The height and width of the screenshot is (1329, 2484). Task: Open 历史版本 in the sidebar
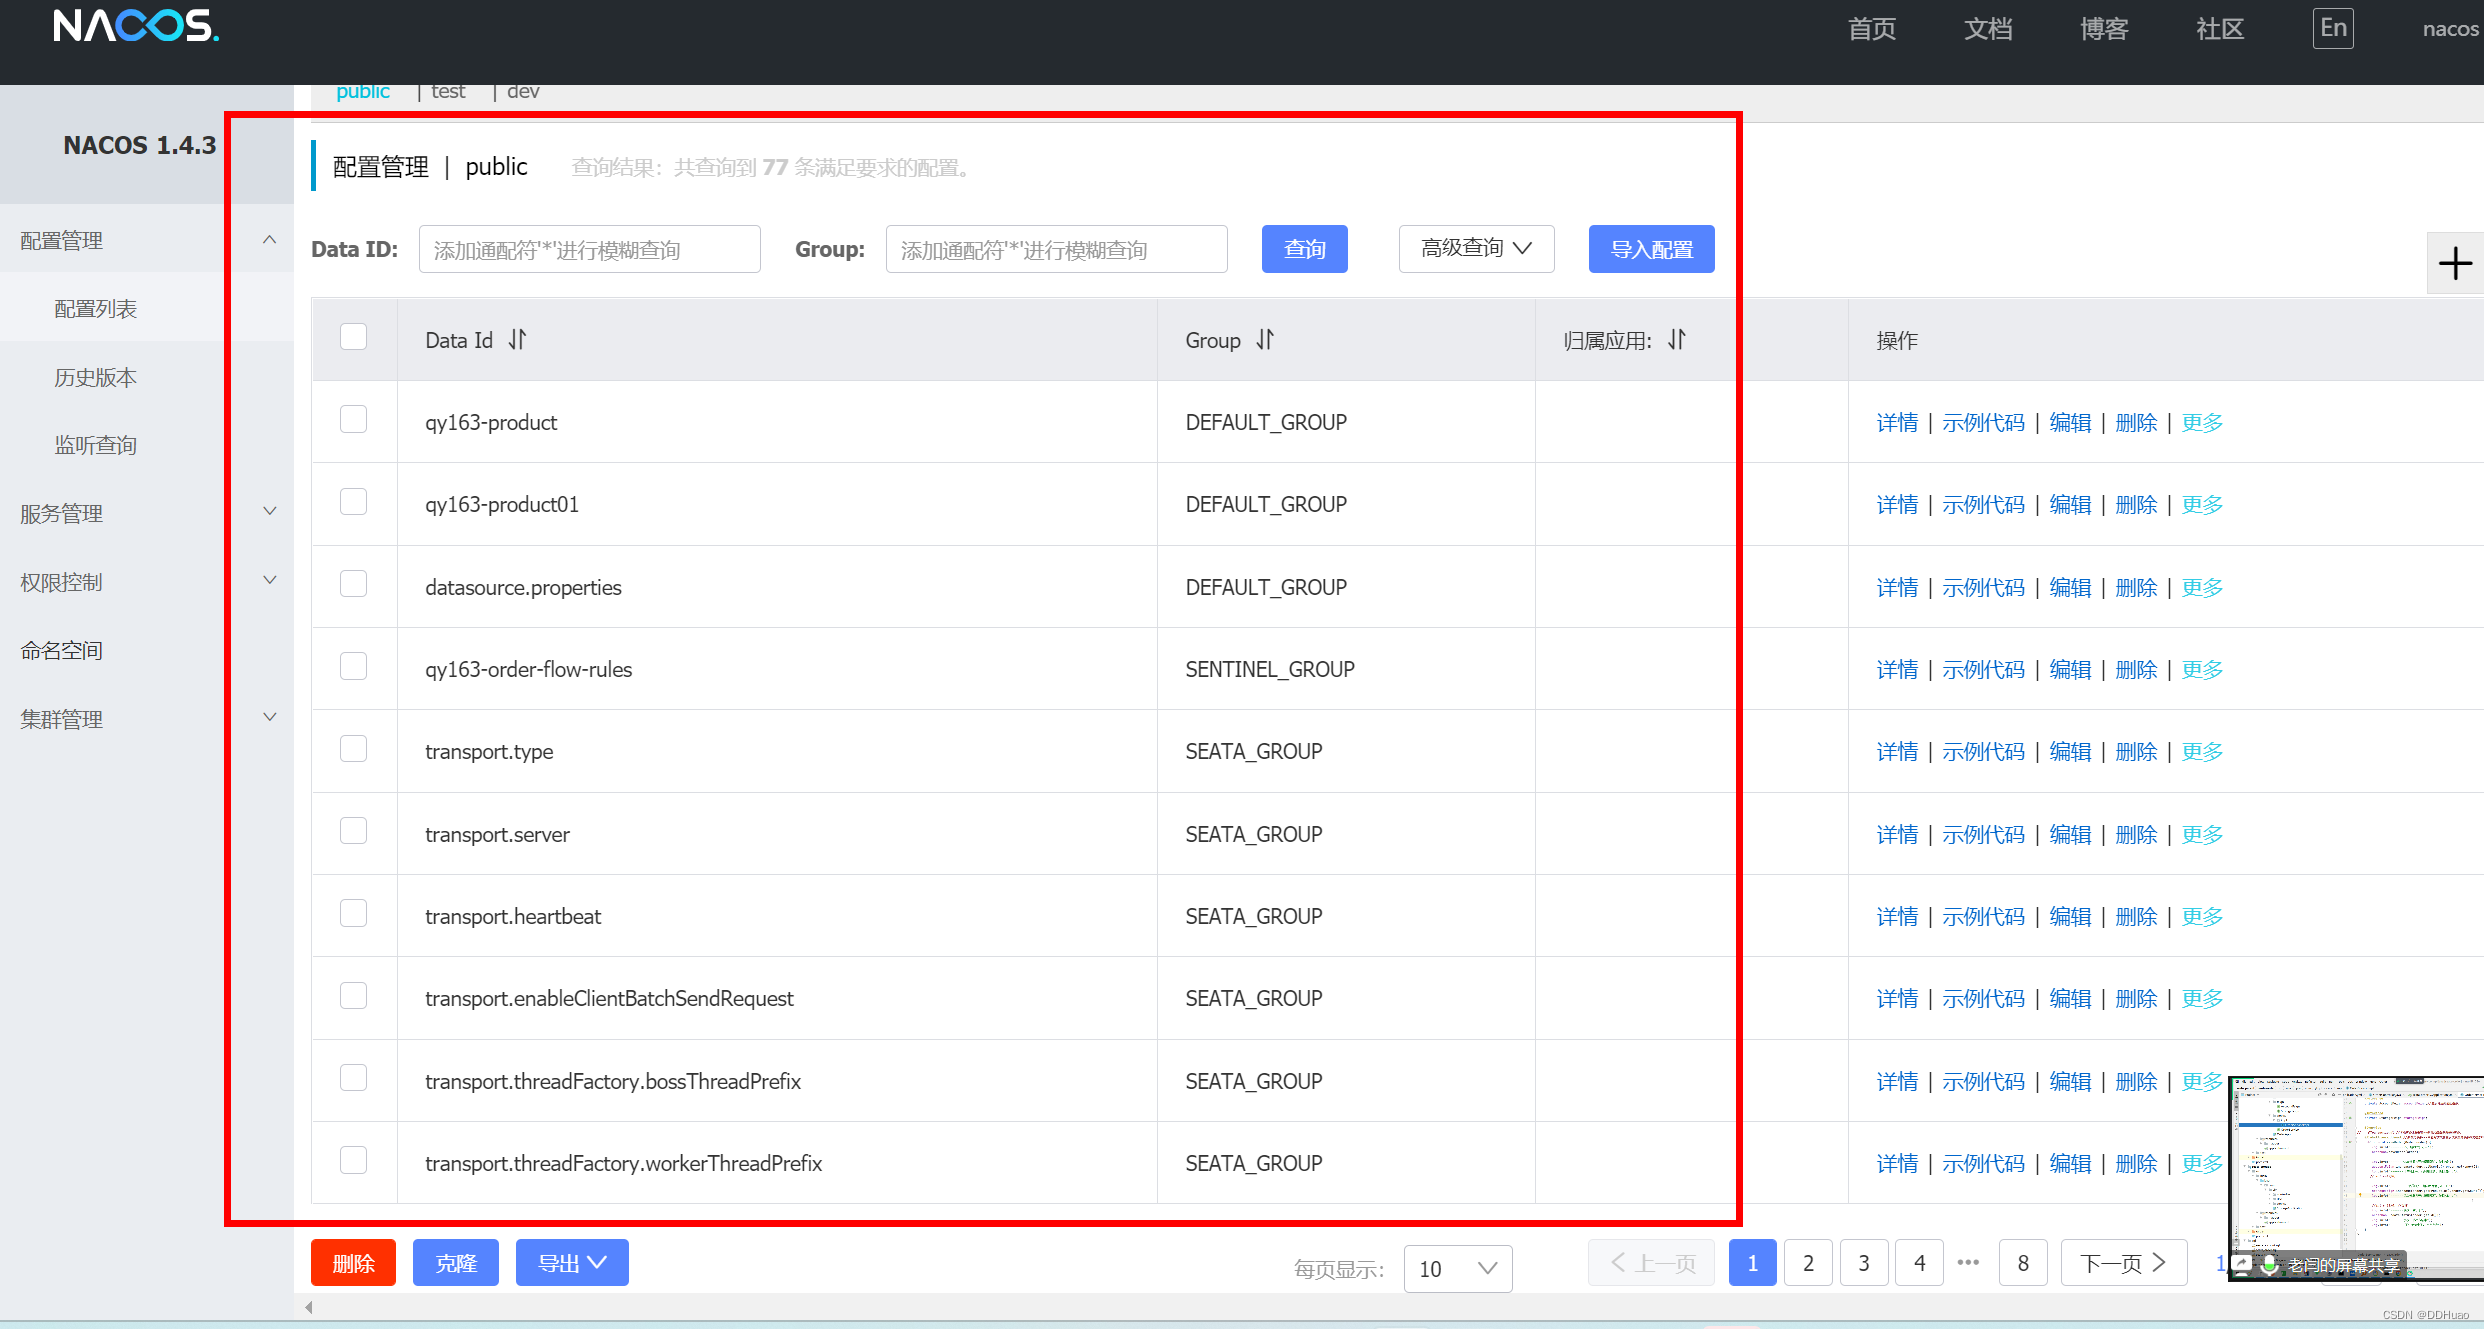[96, 377]
